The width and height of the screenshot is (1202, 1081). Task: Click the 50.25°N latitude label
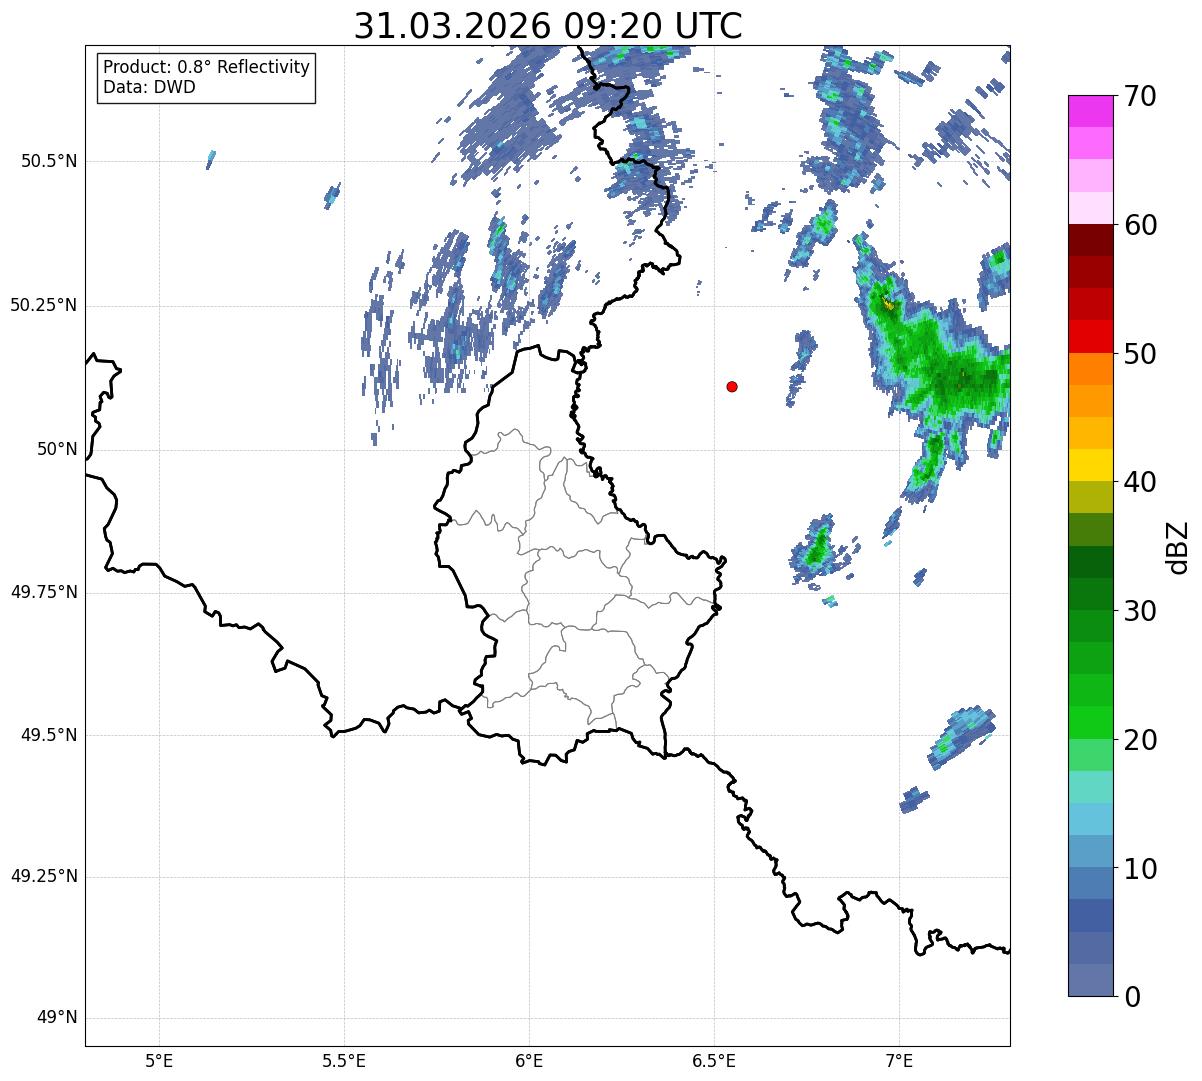[44, 305]
